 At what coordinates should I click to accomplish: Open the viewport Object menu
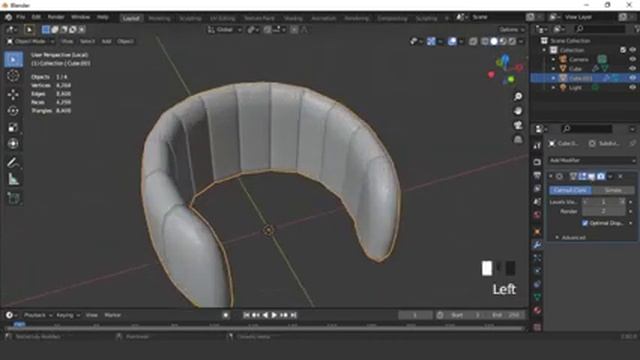(x=125, y=41)
